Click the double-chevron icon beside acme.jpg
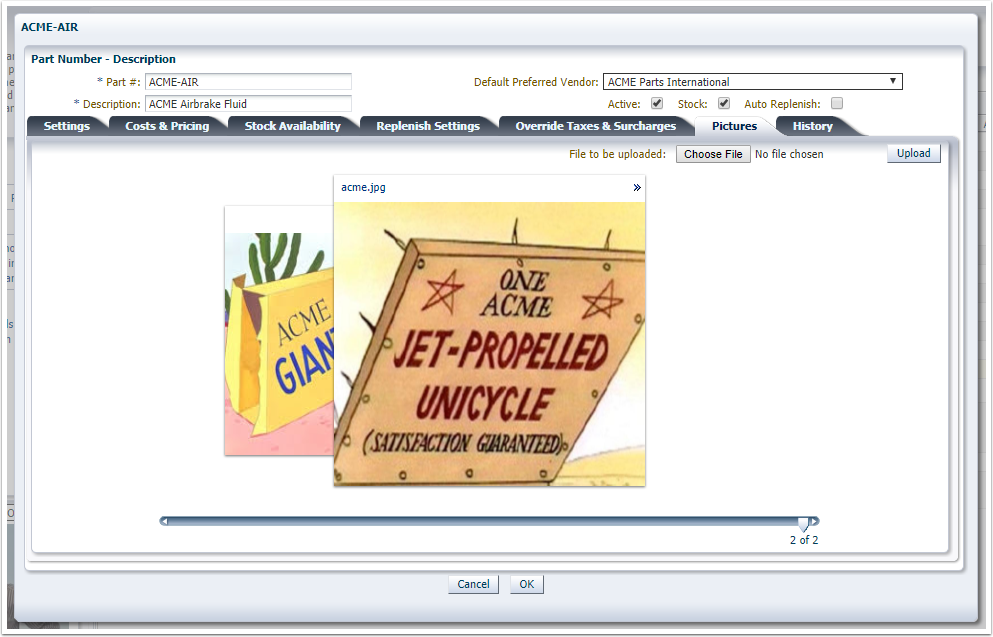The height and width of the screenshot is (637, 993). point(636,187)
